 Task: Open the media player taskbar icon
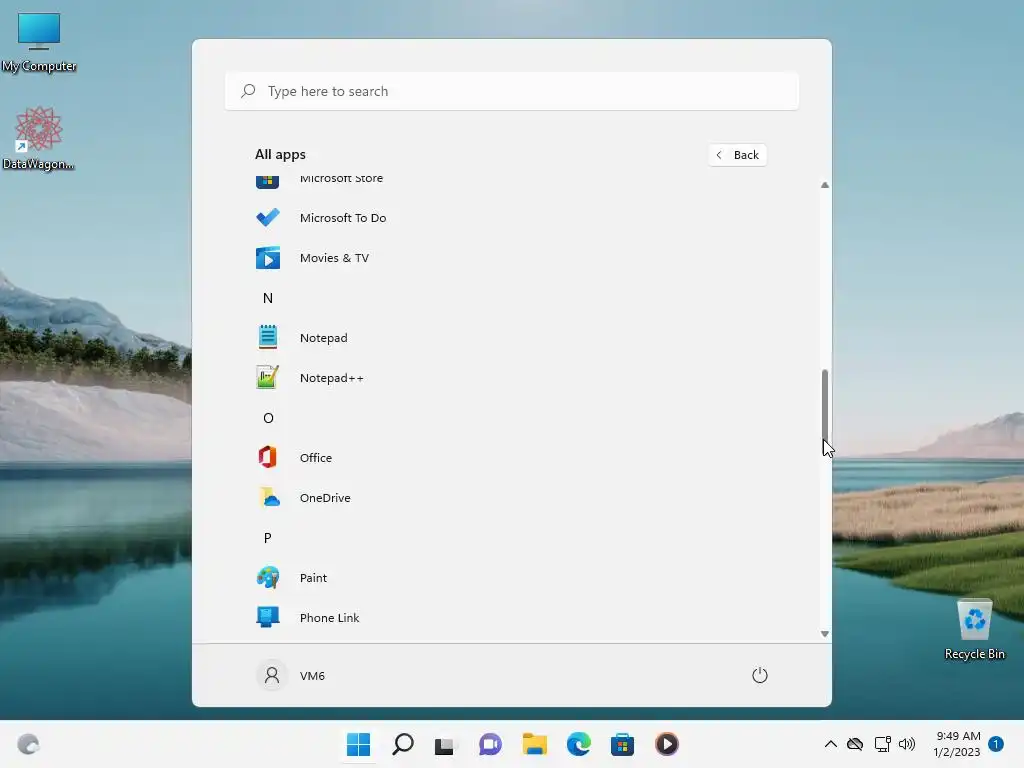pos(667,744)
